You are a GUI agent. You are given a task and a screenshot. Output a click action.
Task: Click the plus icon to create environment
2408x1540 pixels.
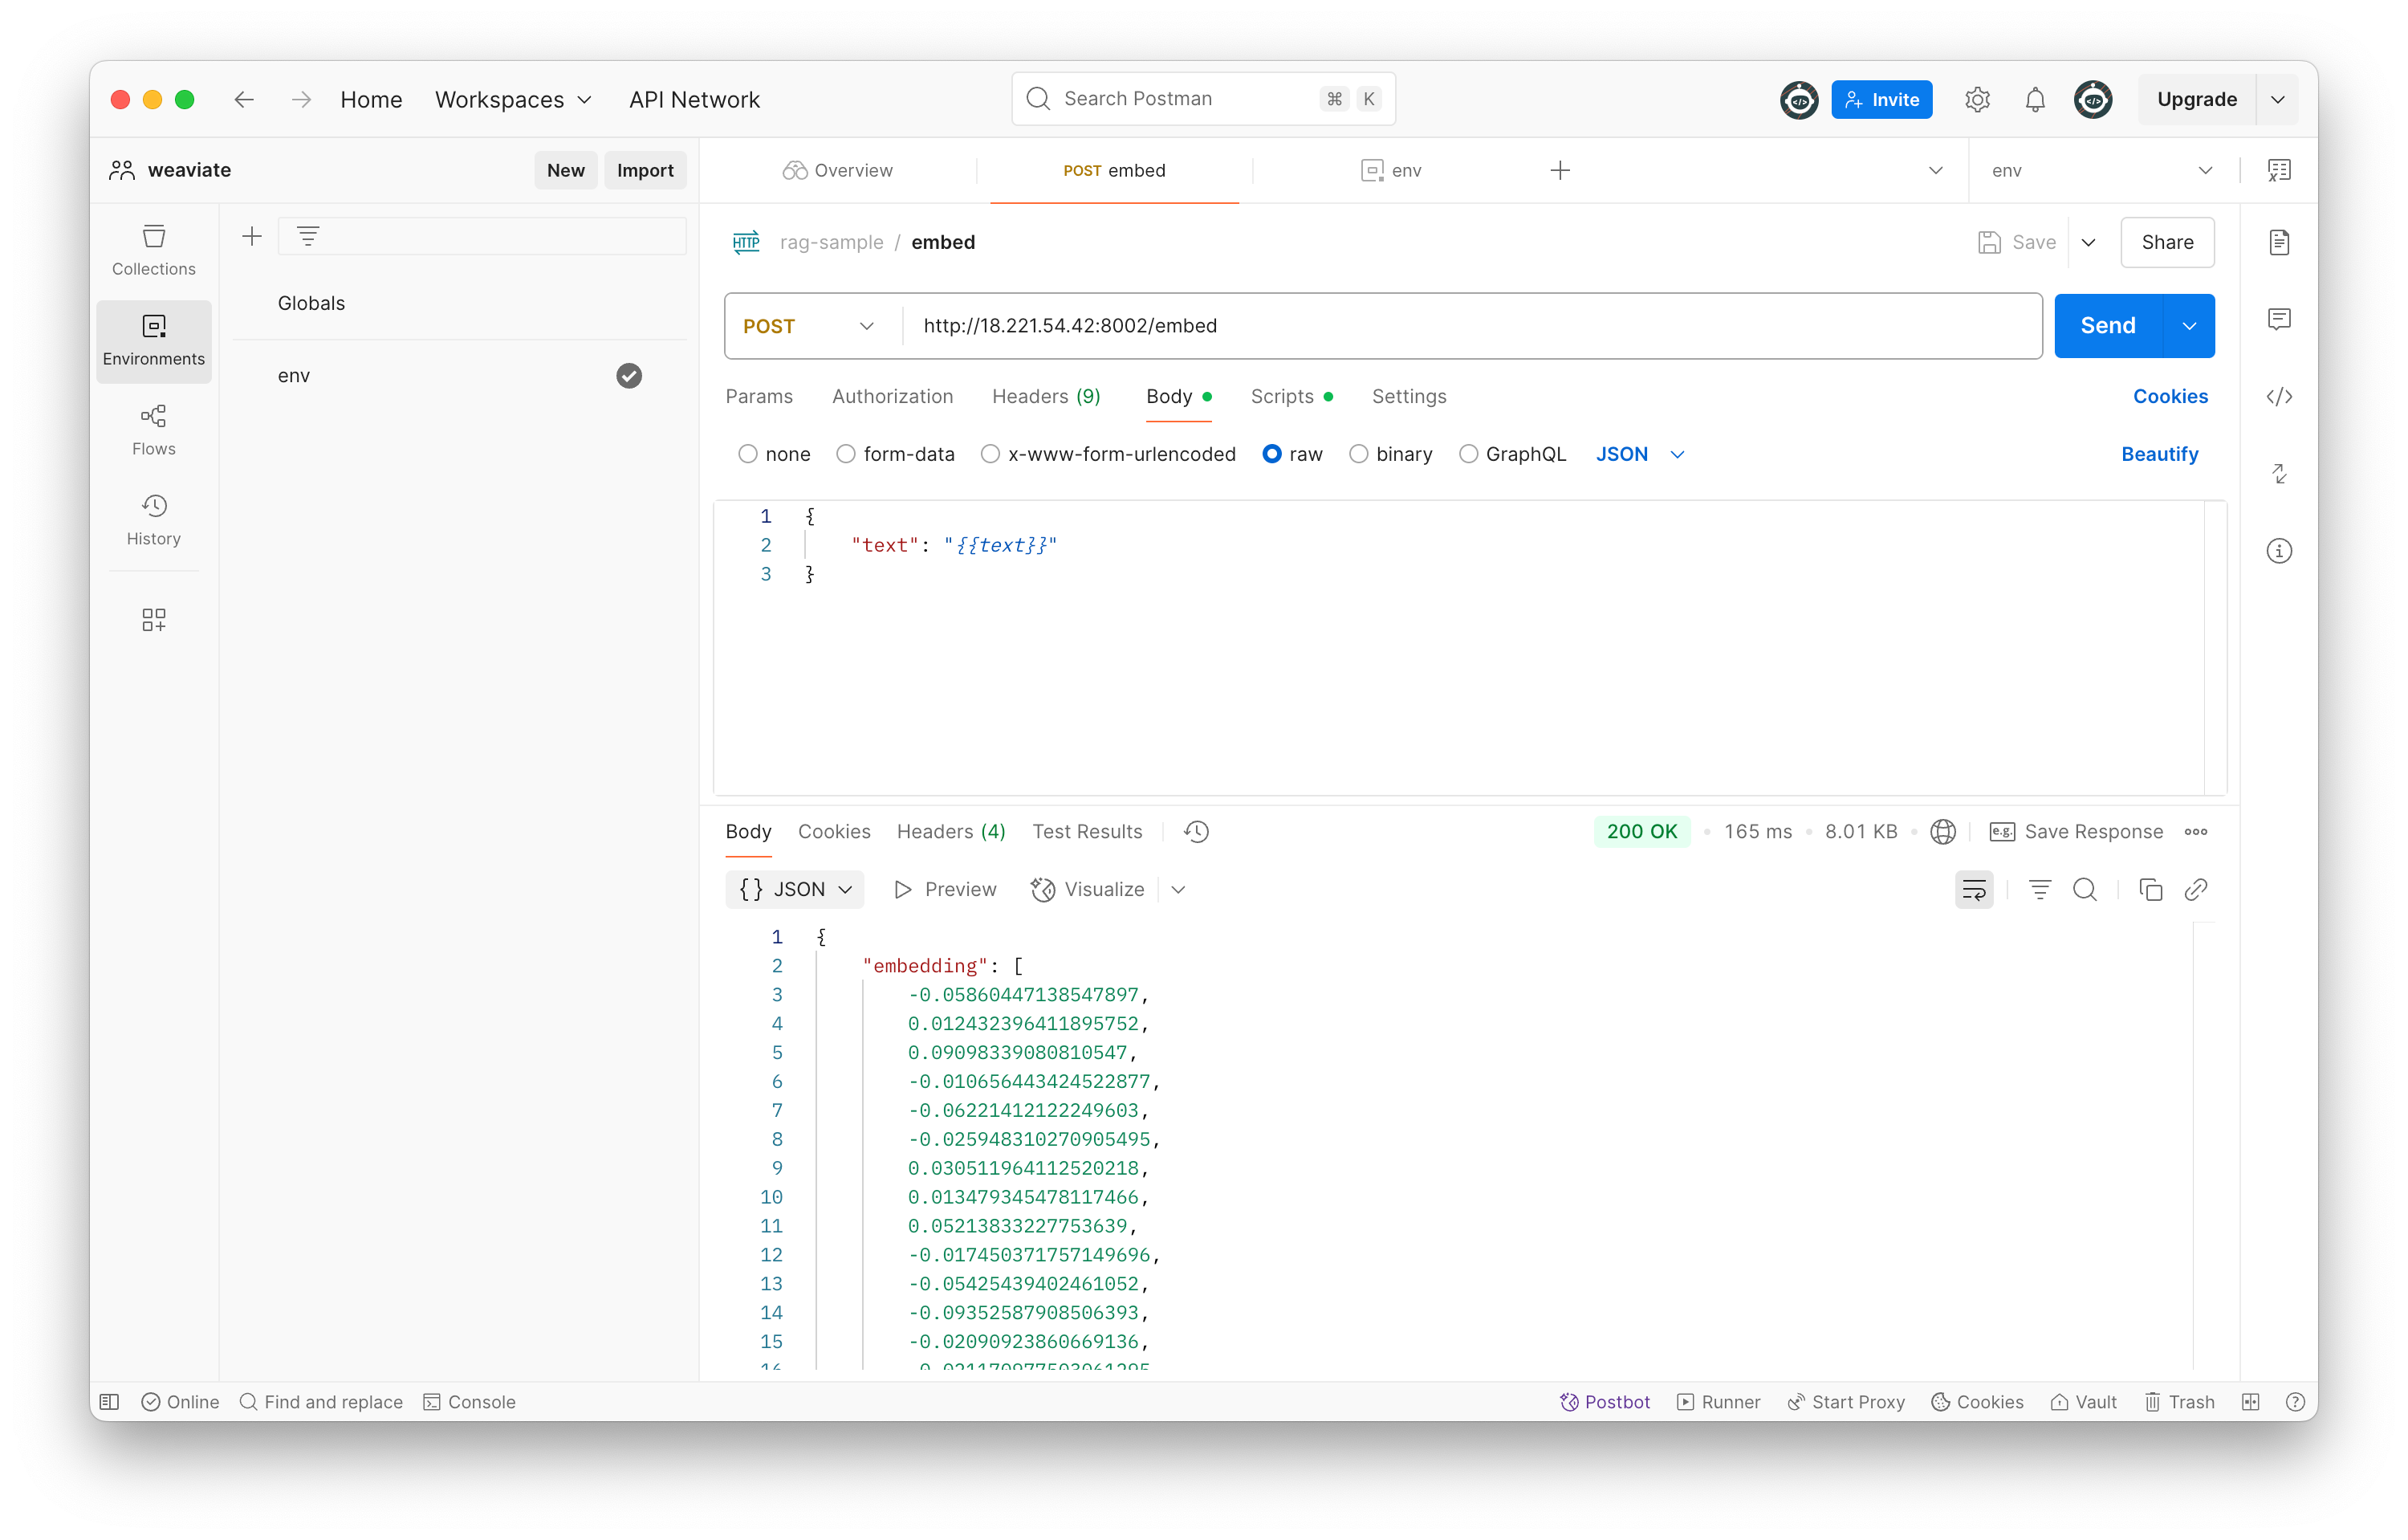click(x=252, y=236)
